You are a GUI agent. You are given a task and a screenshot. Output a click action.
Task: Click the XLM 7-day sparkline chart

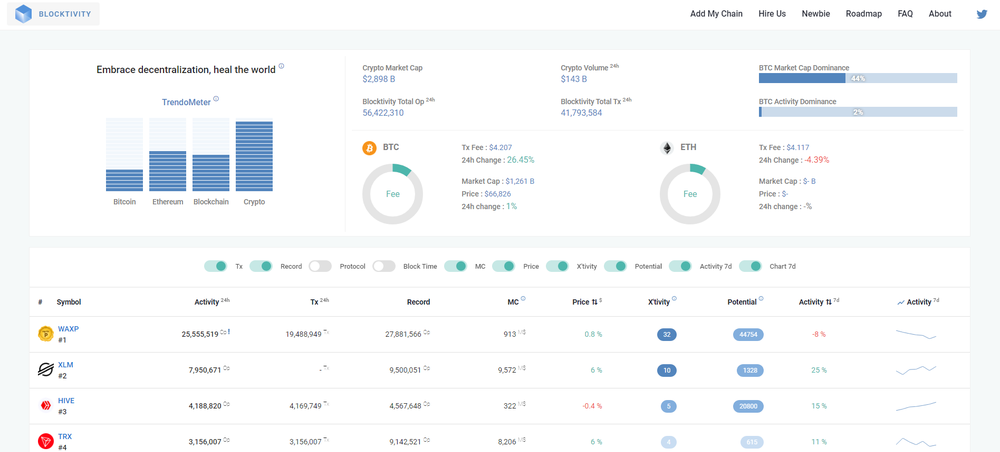click(916, 370)
